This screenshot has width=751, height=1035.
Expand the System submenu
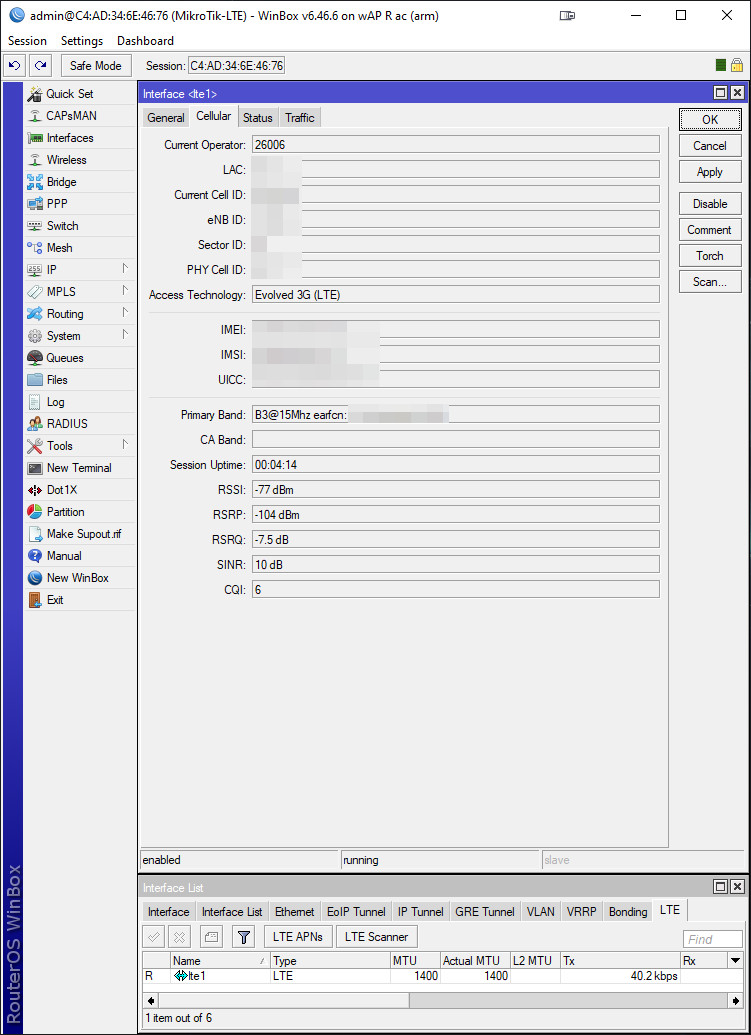pos(125,335)
